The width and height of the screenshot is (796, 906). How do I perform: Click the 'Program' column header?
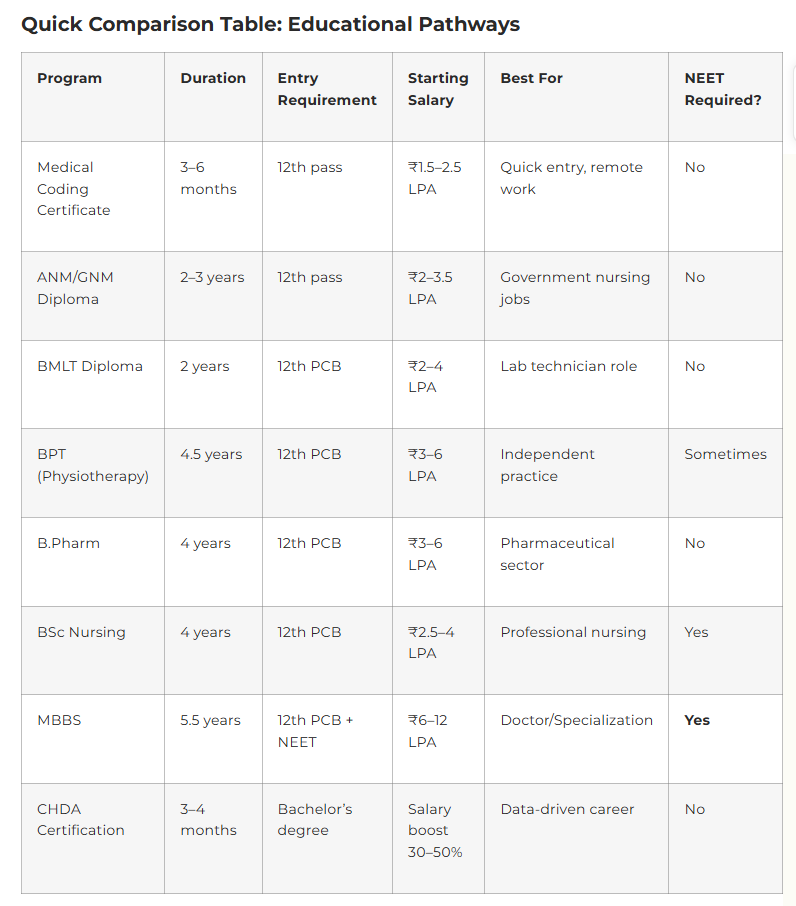pos(69,78)
